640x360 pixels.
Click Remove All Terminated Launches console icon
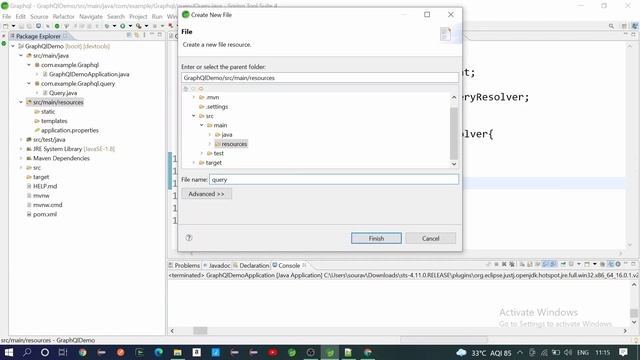coord(512,264)
